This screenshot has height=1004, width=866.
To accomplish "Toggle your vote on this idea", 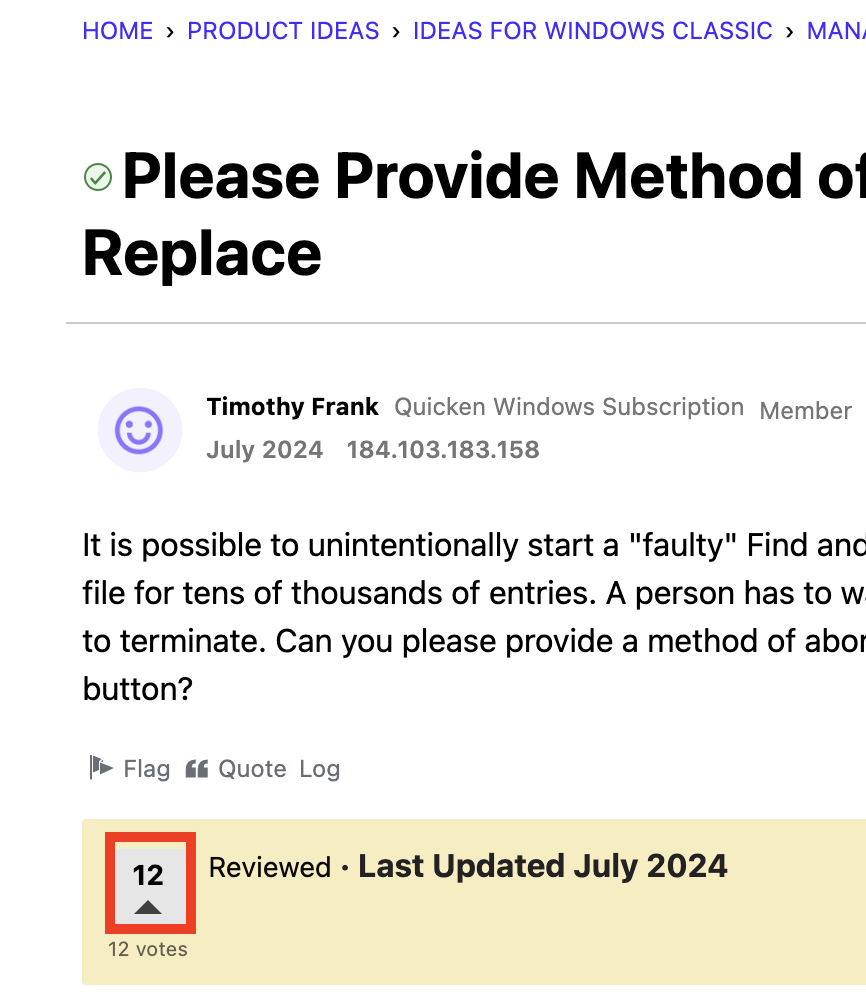I will coord(150,883).
